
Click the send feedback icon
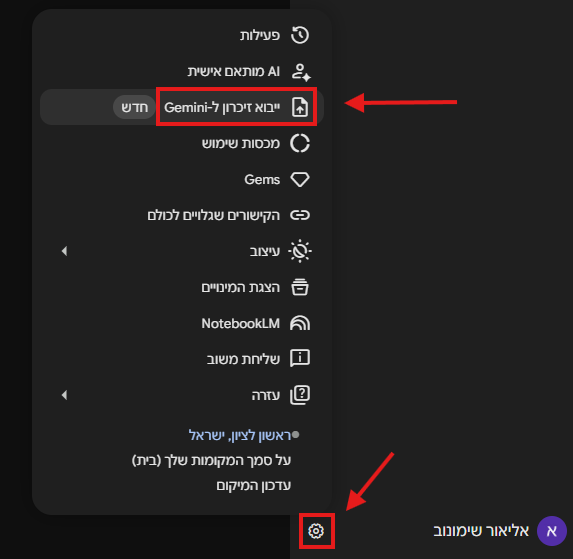coord(300,358)
